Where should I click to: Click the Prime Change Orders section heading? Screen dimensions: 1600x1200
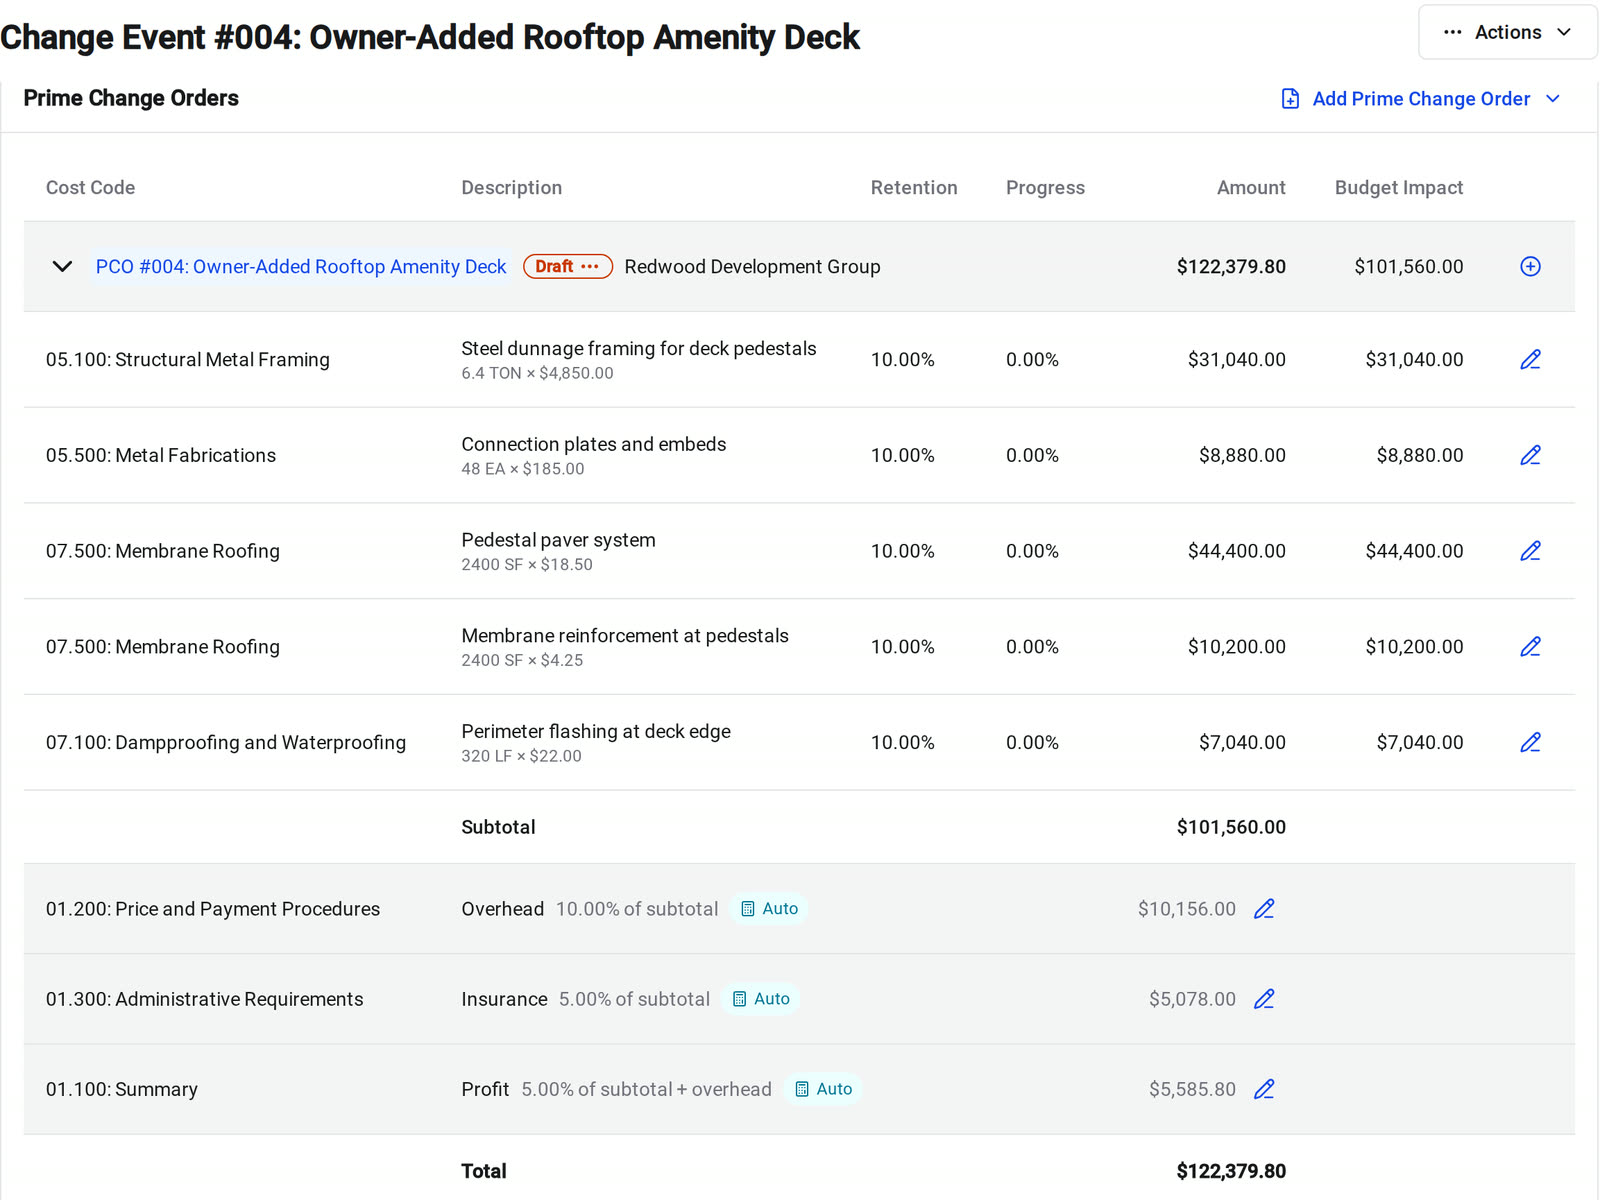pos(131,98)
